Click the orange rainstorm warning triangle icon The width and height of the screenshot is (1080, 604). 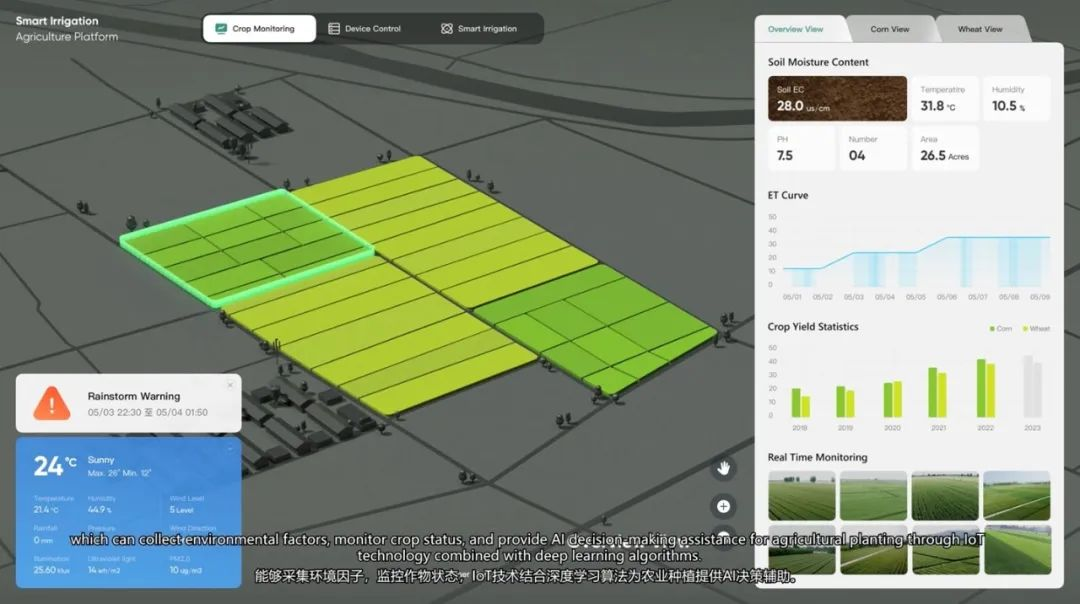pos(52,403)
